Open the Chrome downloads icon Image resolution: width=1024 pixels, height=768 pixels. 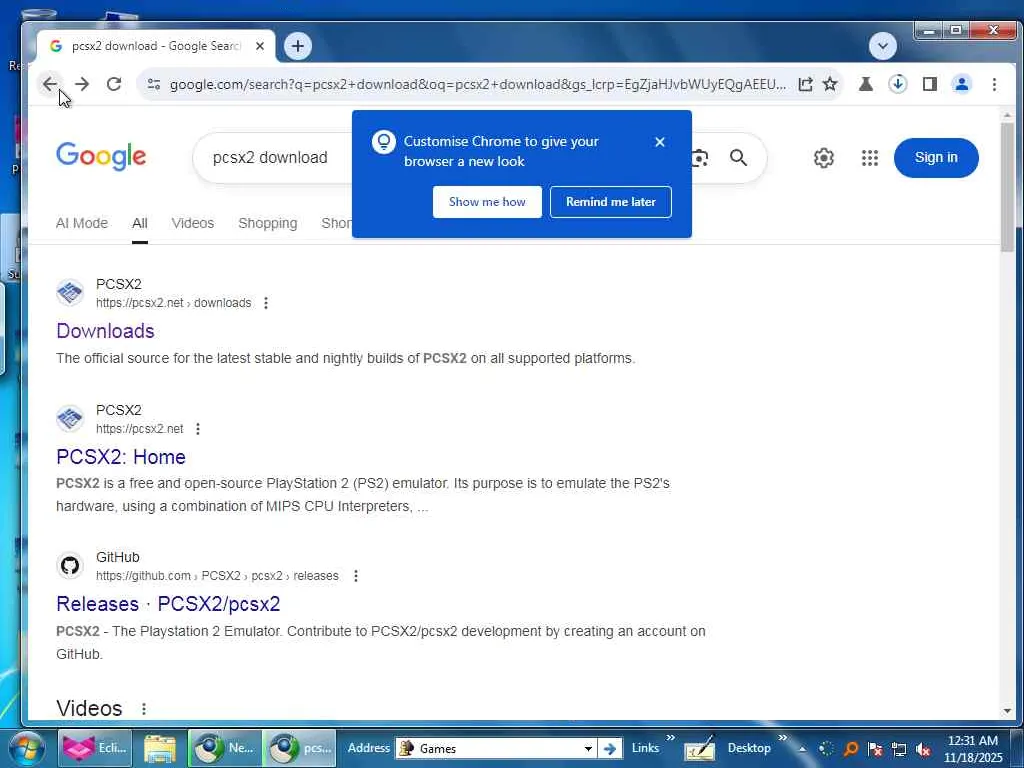[x=898, y=84]
